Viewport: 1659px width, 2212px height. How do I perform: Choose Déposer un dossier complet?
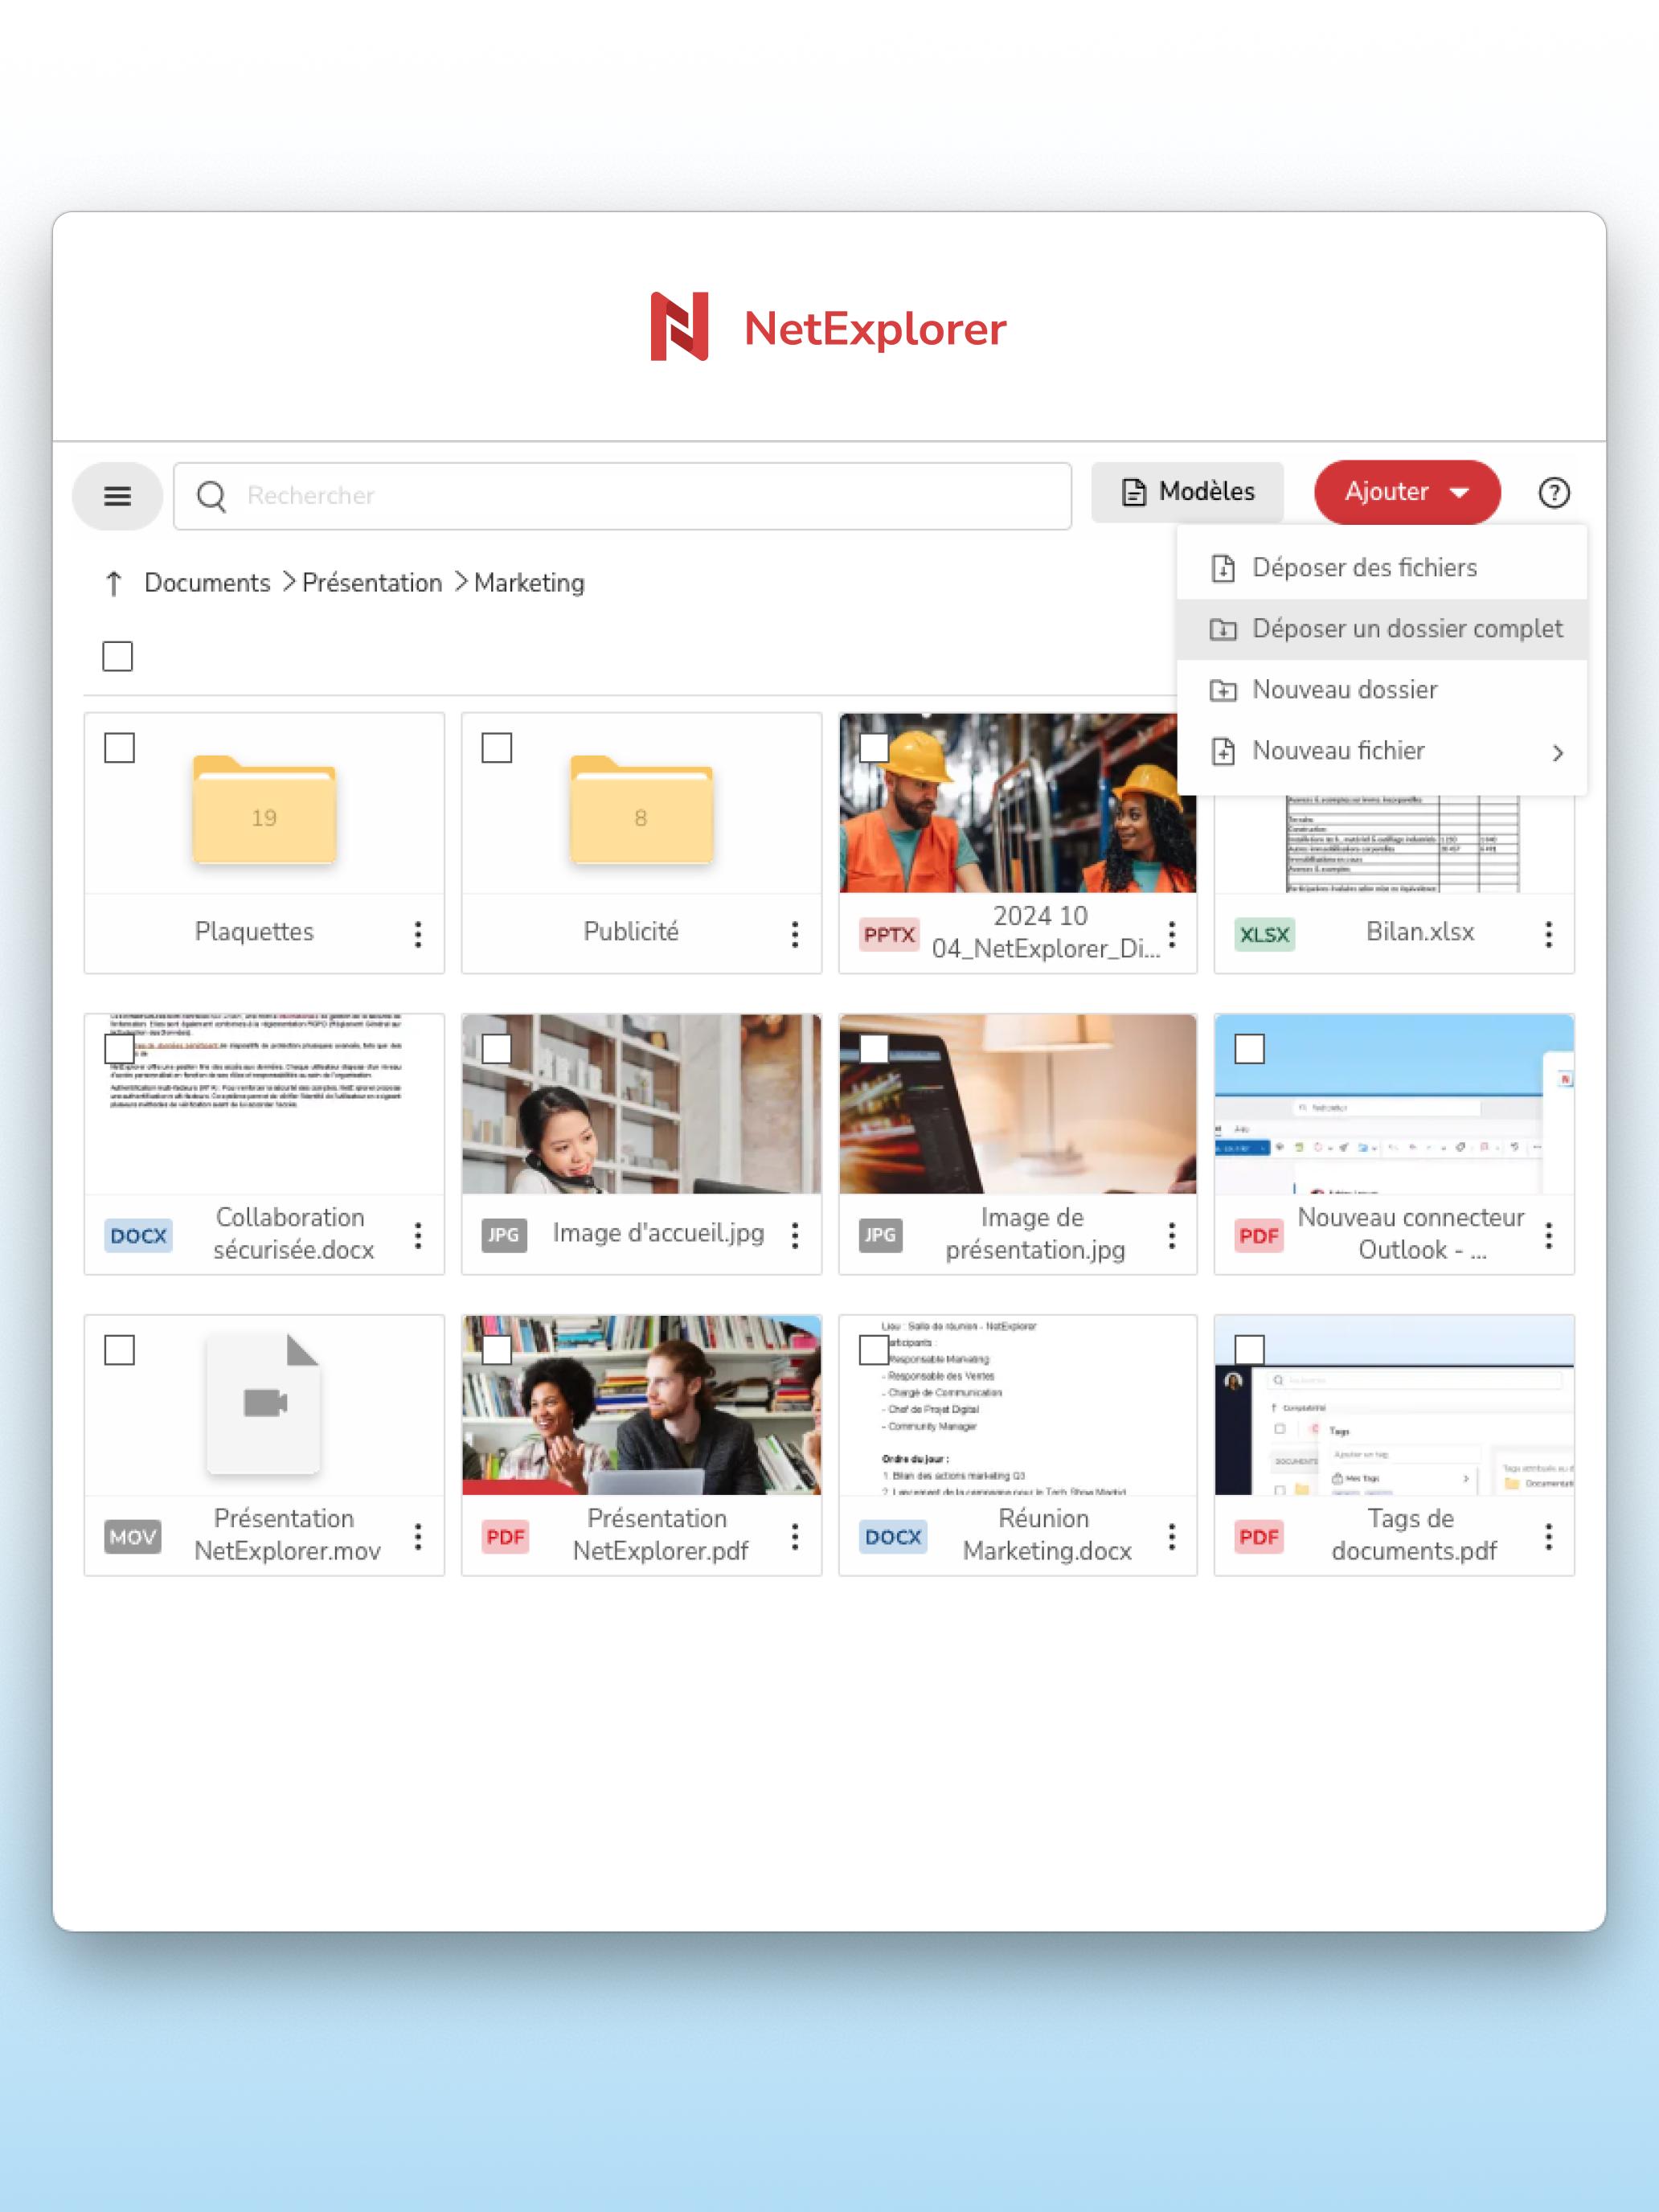pos(1382,629)
